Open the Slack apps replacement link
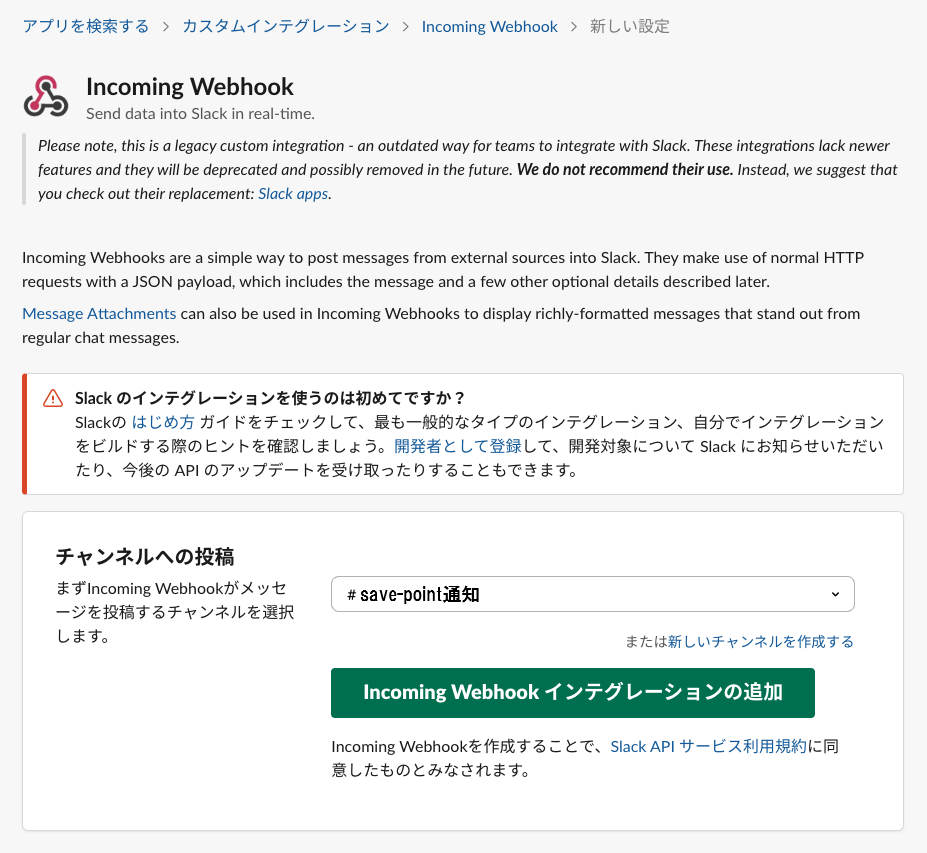Image resolution: width=927 pixels, height=853 pixels. pyautogui.click(x=293, y=193)
